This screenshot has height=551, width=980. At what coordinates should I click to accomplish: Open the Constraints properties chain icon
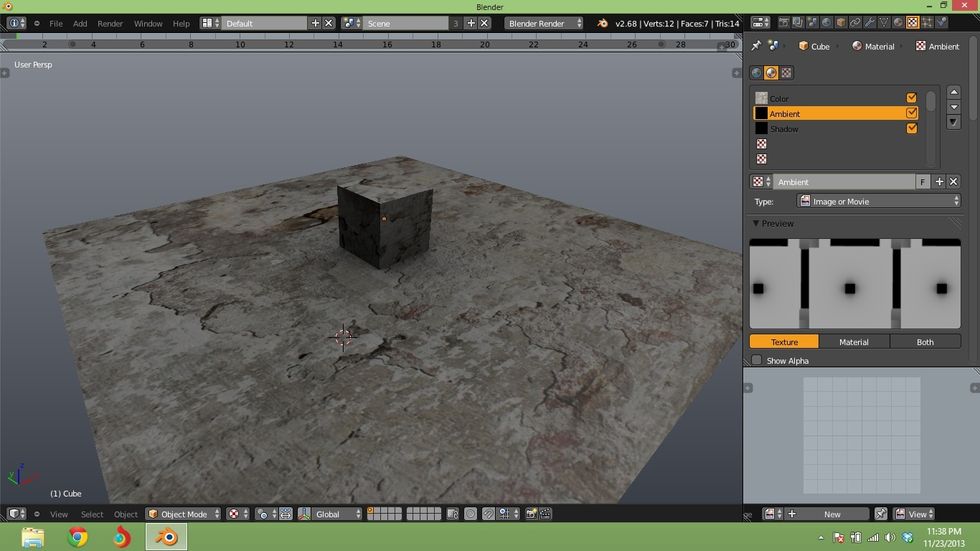(856, 22)
